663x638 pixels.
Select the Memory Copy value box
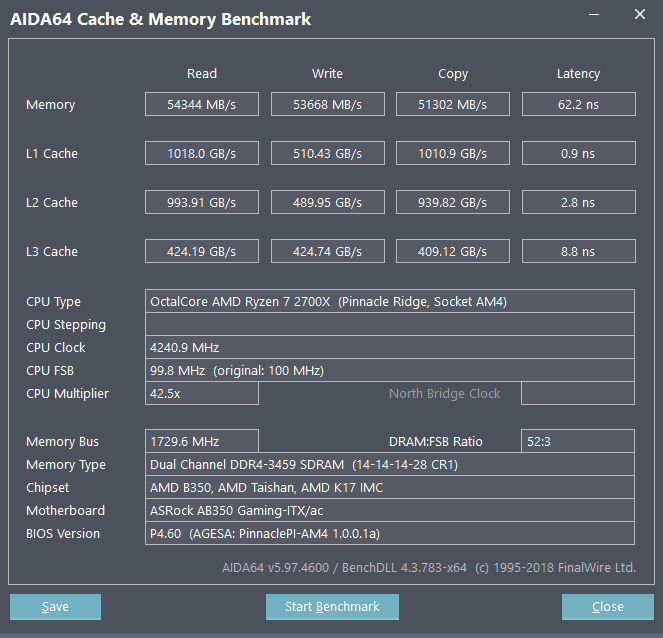pos(453,105)
